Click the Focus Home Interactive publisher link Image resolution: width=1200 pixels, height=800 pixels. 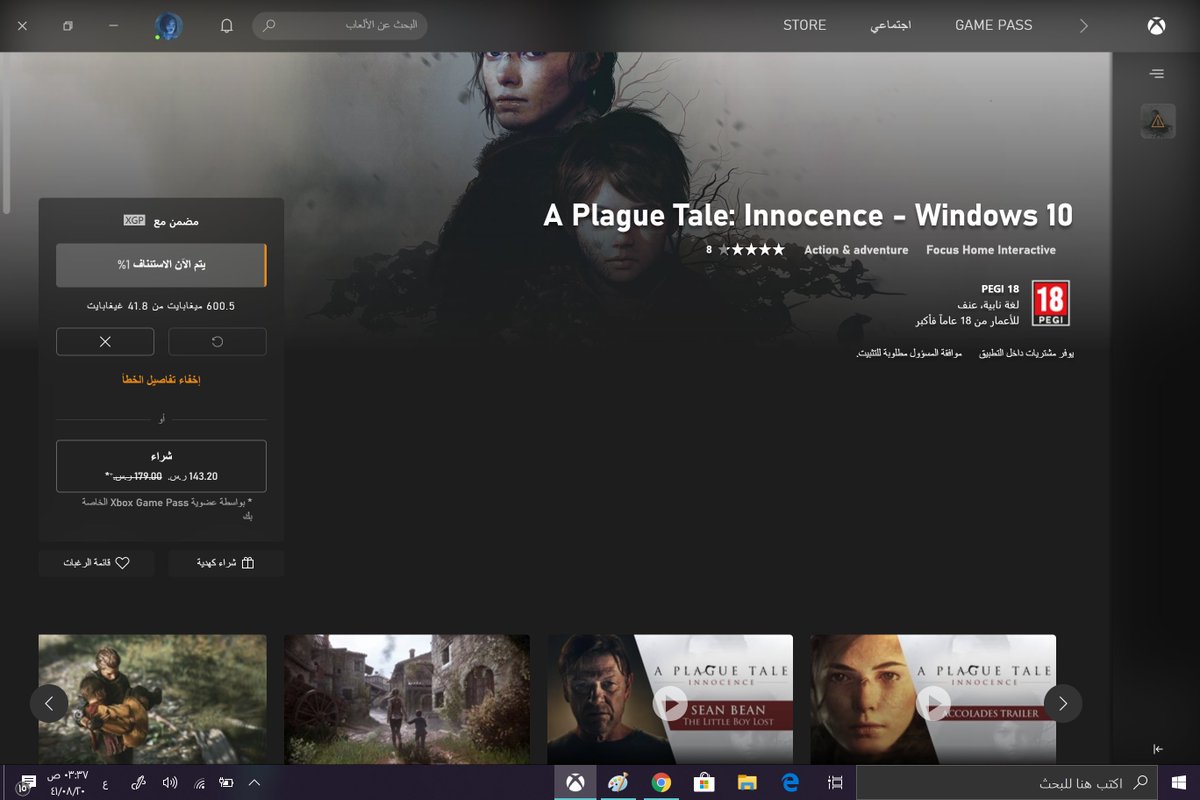coord(991,250)
